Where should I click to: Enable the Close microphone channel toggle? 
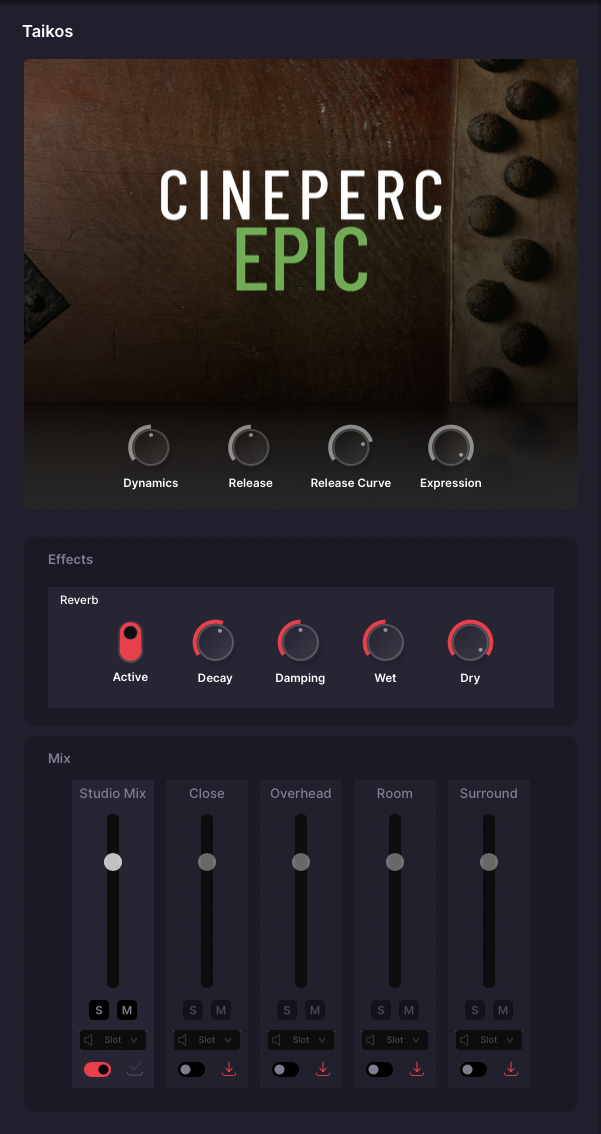pyautogui.click(x=192, y=1069)
